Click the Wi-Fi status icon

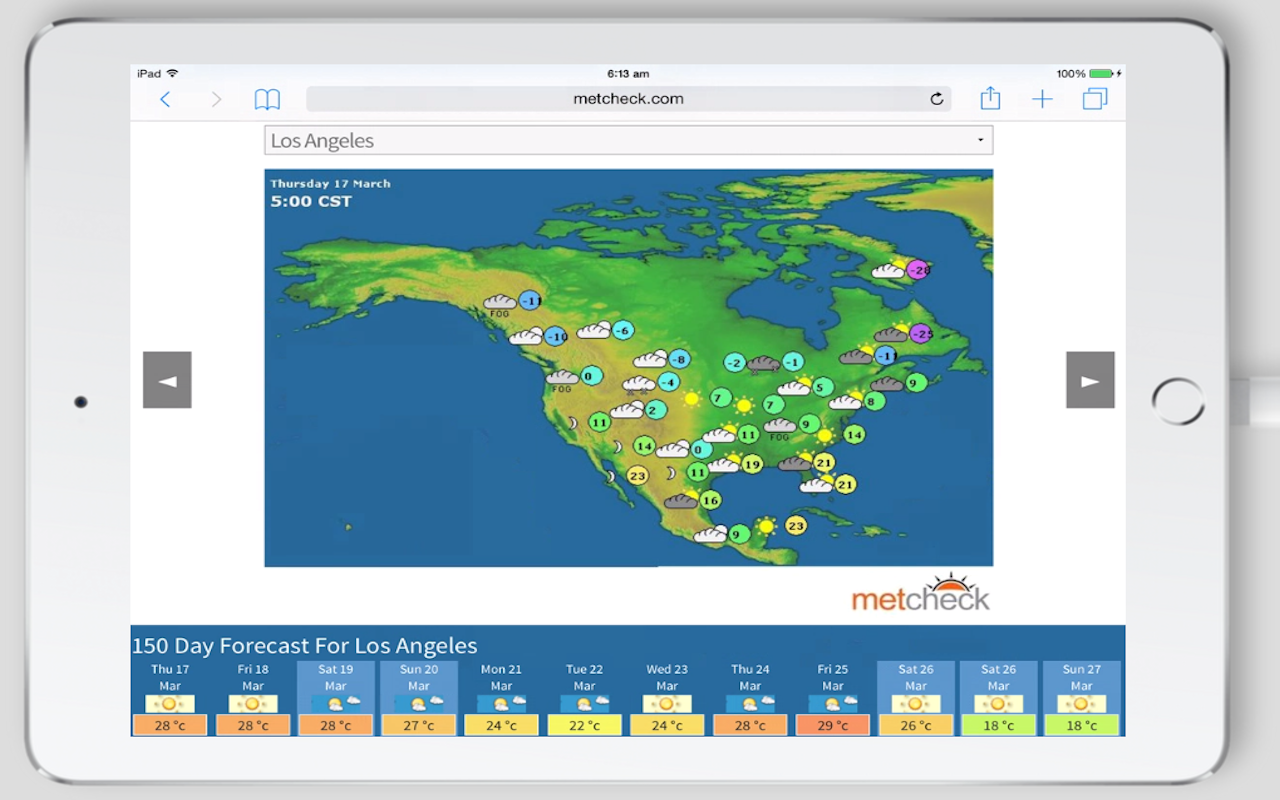point(170,73)
